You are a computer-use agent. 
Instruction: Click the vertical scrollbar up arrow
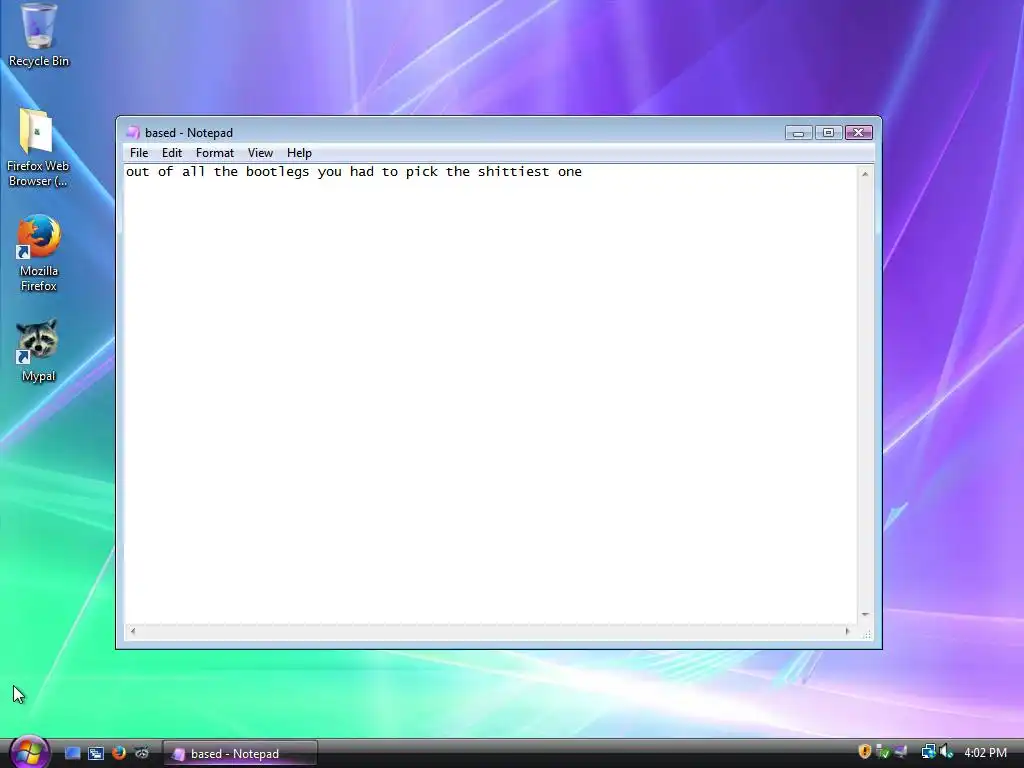coord(865,174)
